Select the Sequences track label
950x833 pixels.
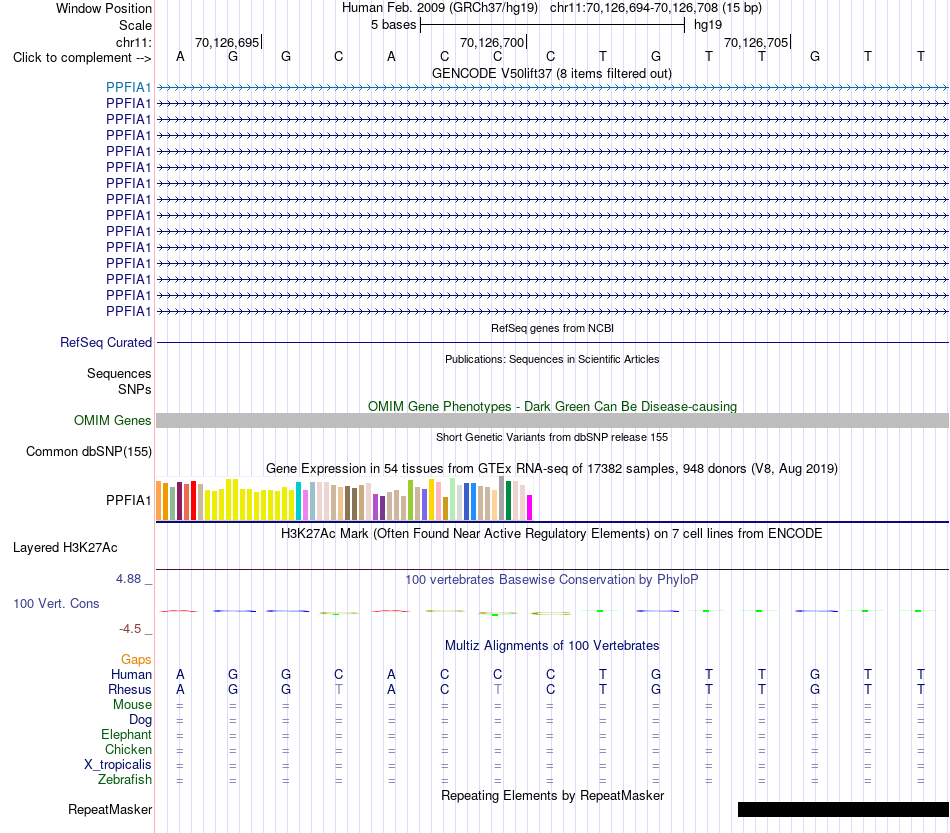click(x=119, y=373)
